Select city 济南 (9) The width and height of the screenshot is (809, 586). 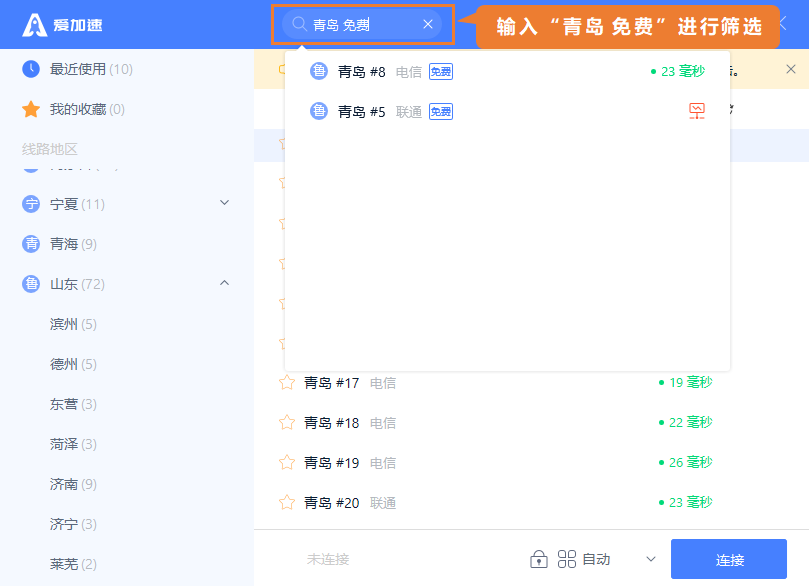coord(73,484)
